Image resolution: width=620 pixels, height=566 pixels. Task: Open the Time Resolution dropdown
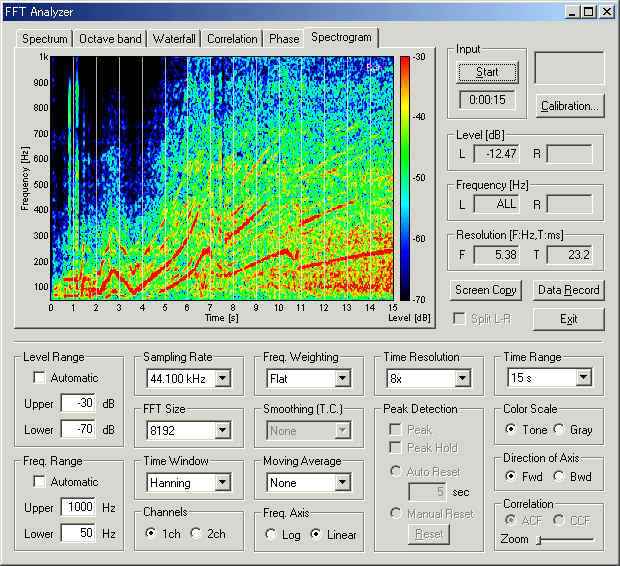point(463,379)
